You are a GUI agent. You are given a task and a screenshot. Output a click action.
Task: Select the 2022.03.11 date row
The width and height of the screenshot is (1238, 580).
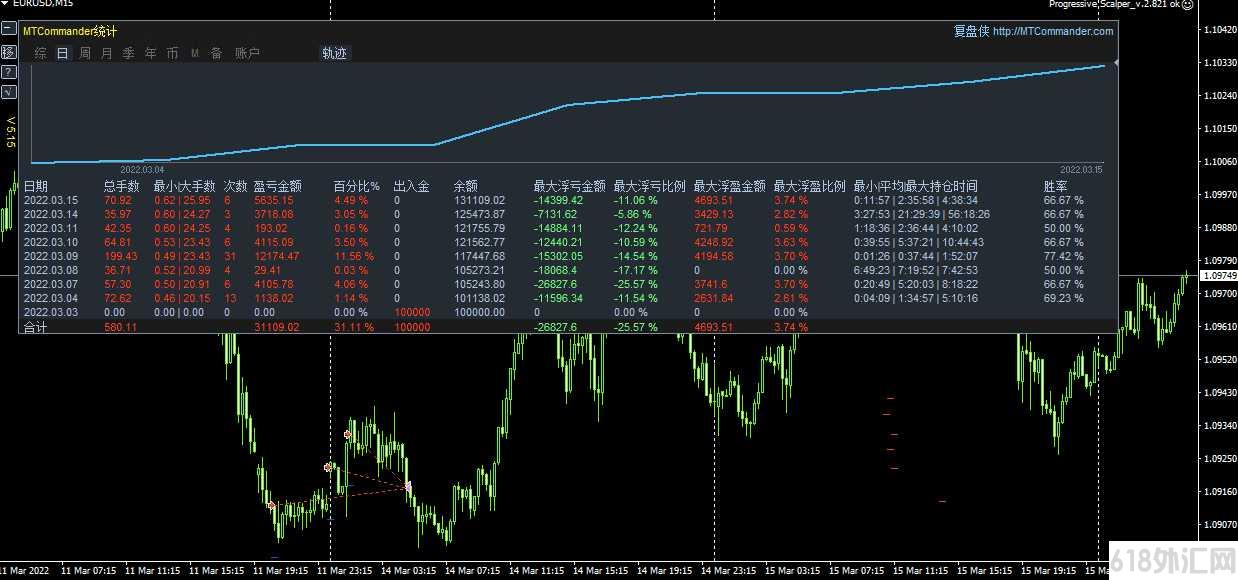50,228
